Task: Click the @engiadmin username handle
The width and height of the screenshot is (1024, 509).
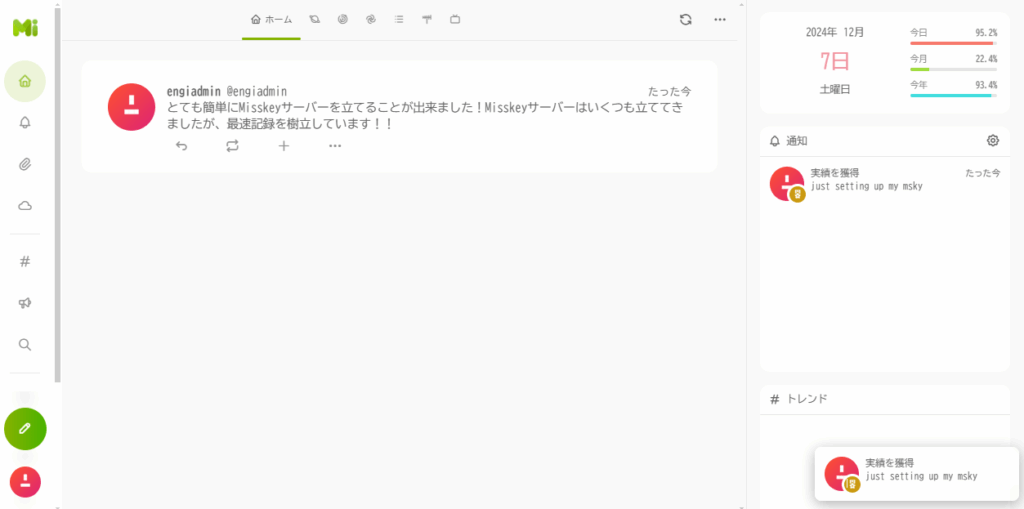Action: pyautogui.click(x=257, y=91)
